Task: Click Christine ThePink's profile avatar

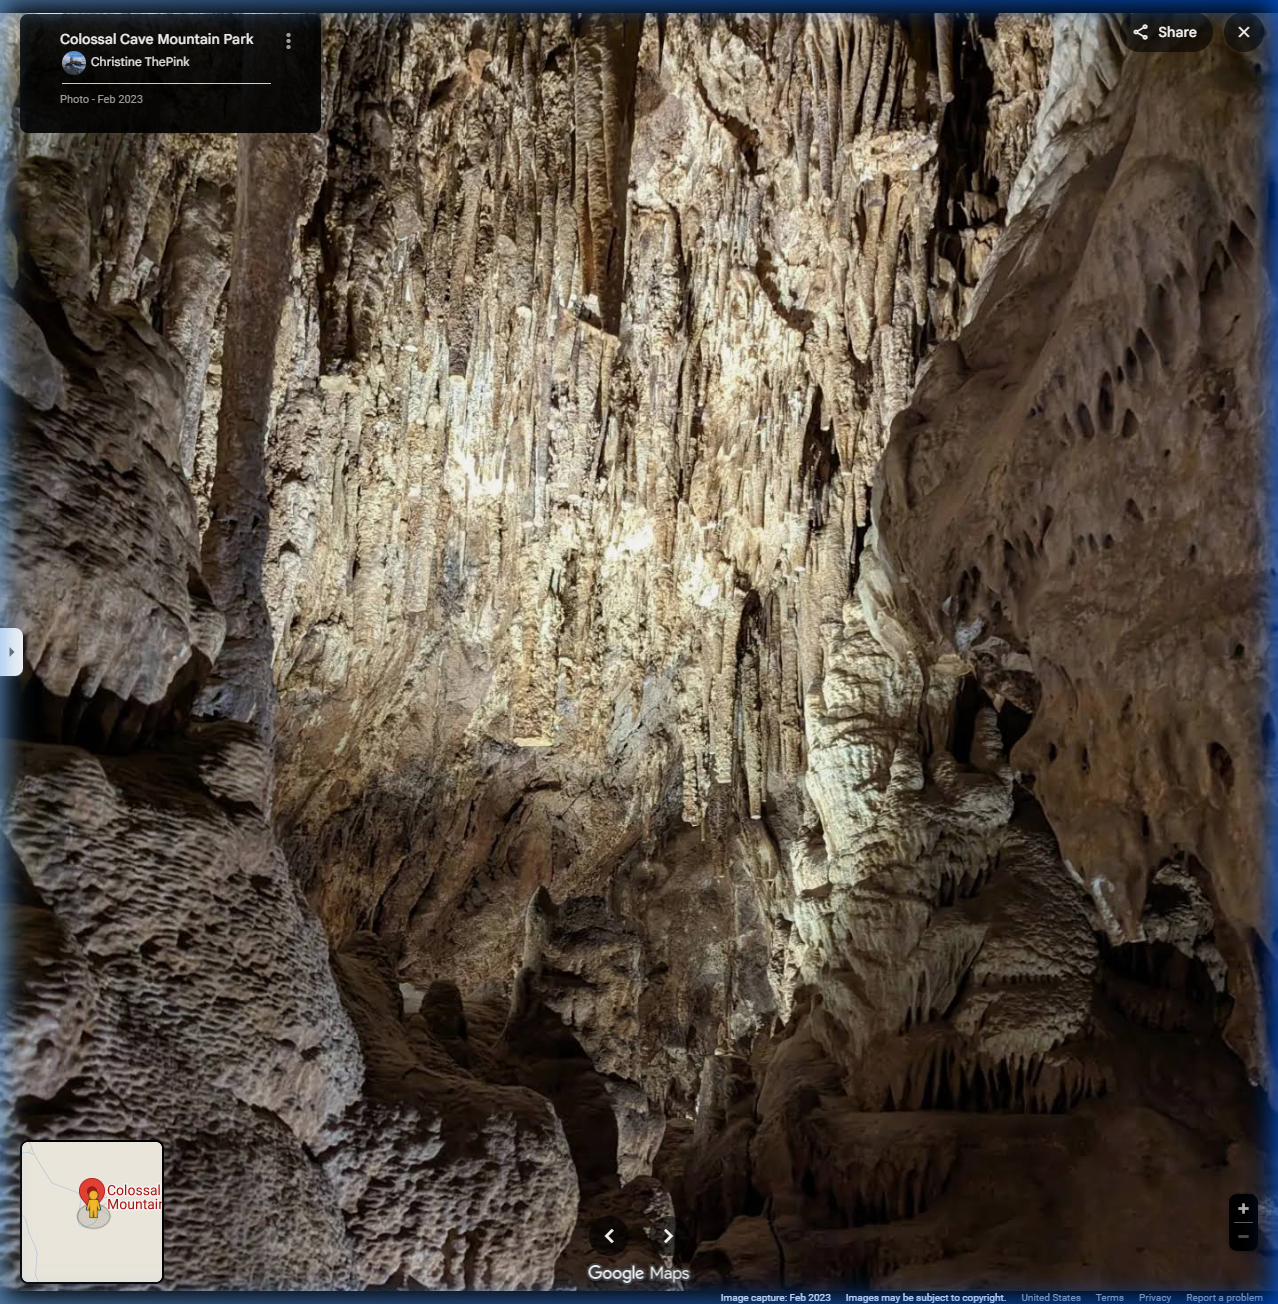Action: coord(75,62)
